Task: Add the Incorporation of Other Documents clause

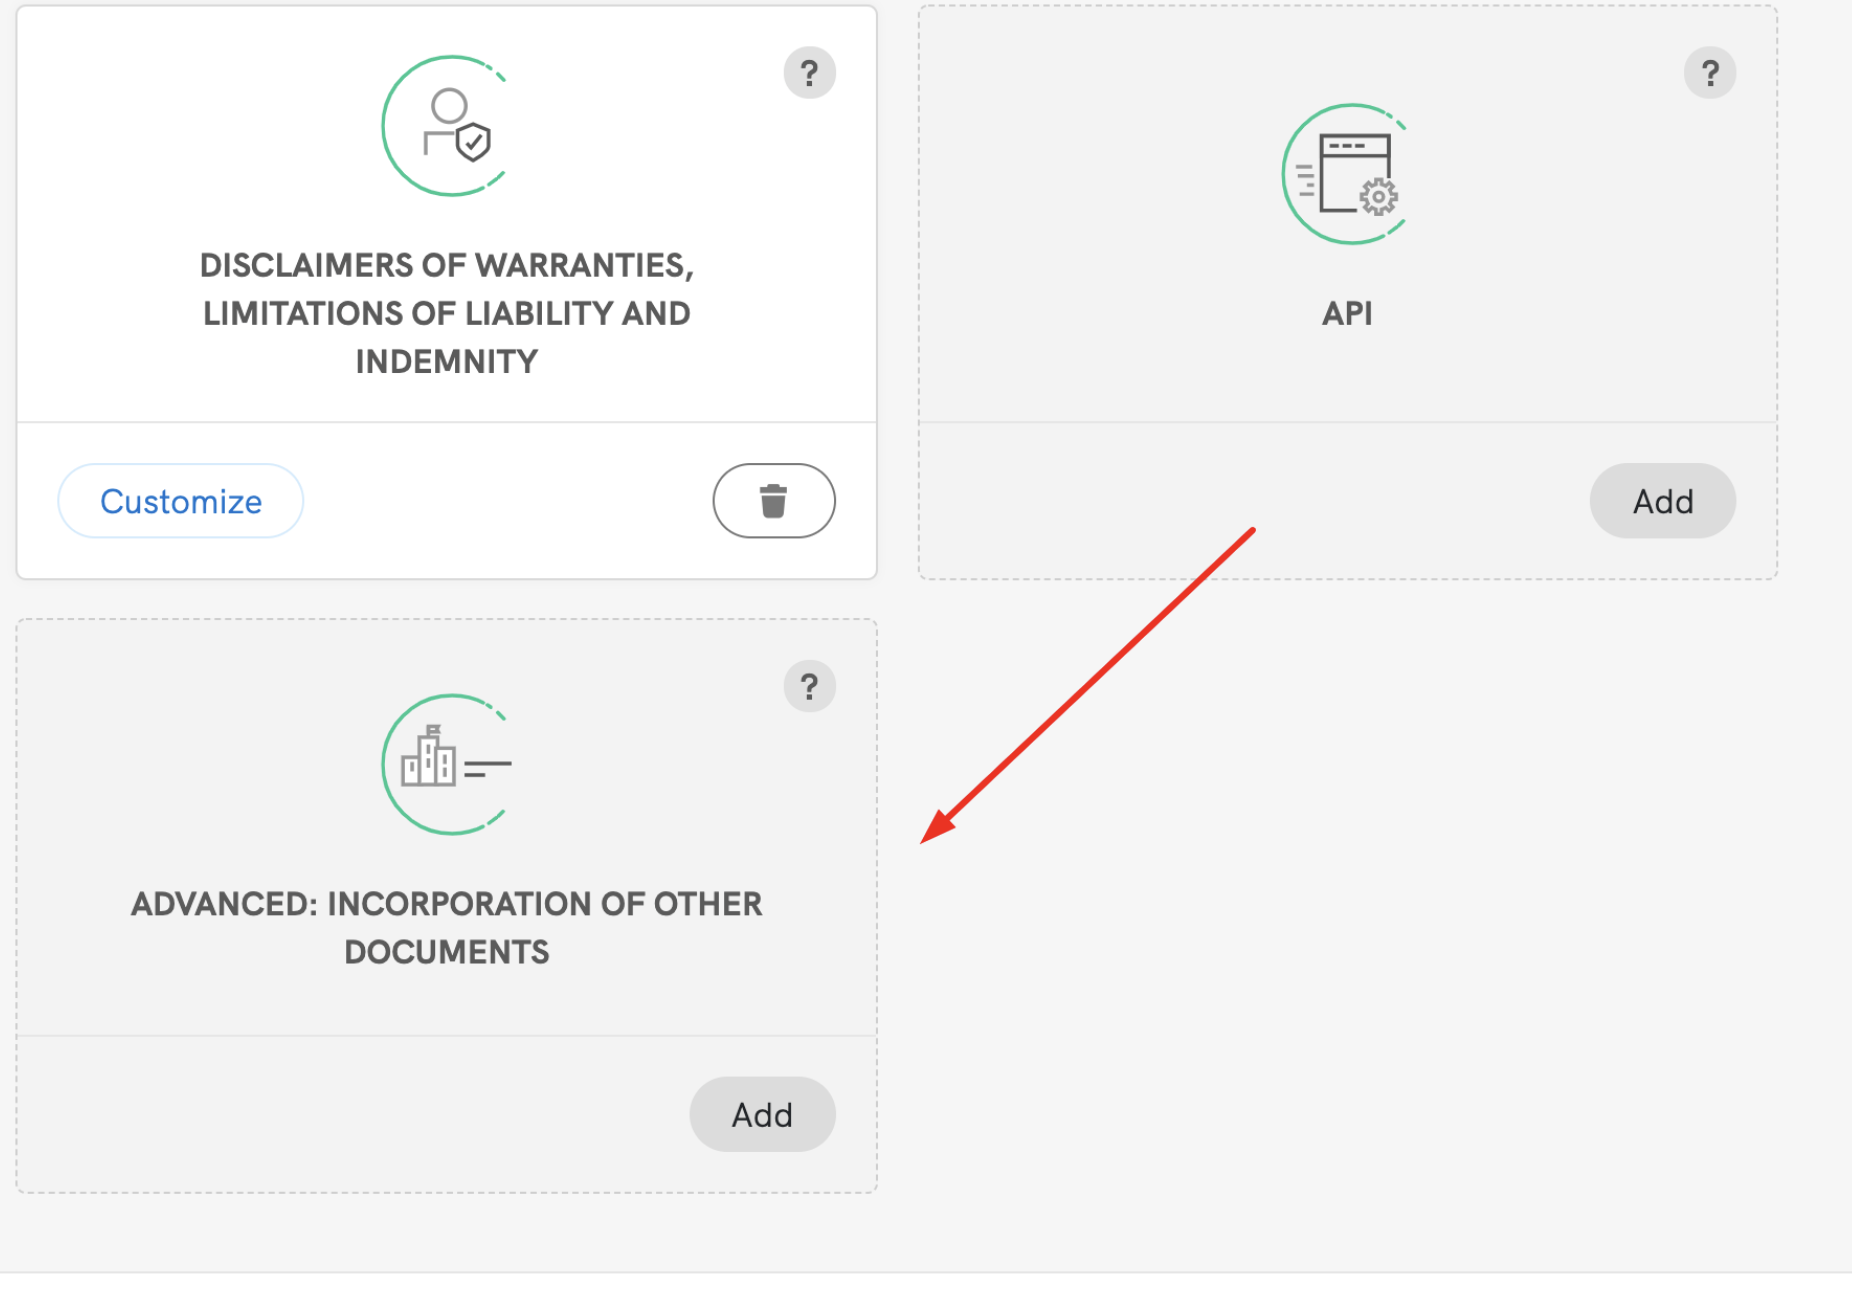Action: [x=762, y=1114]
